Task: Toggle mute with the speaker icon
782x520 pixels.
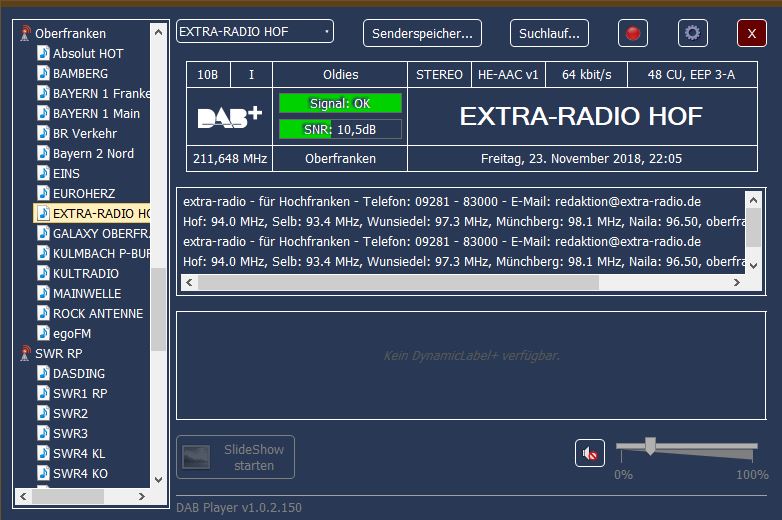Action: (590, 454)
